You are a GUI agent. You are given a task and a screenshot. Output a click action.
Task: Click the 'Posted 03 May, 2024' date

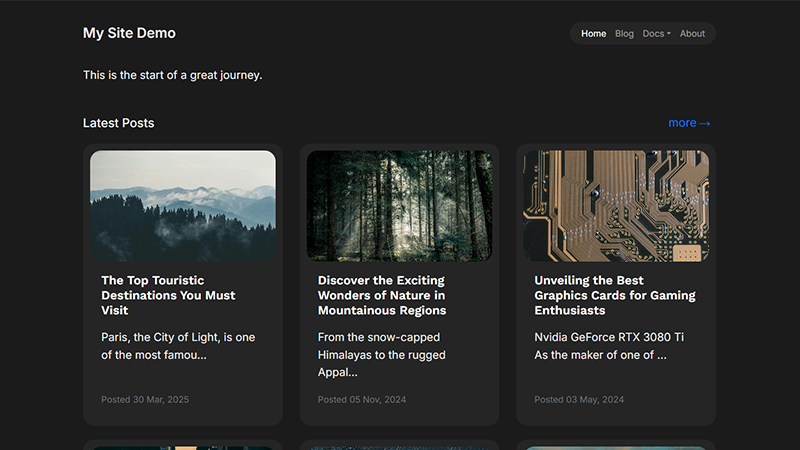tap(579, 399)
